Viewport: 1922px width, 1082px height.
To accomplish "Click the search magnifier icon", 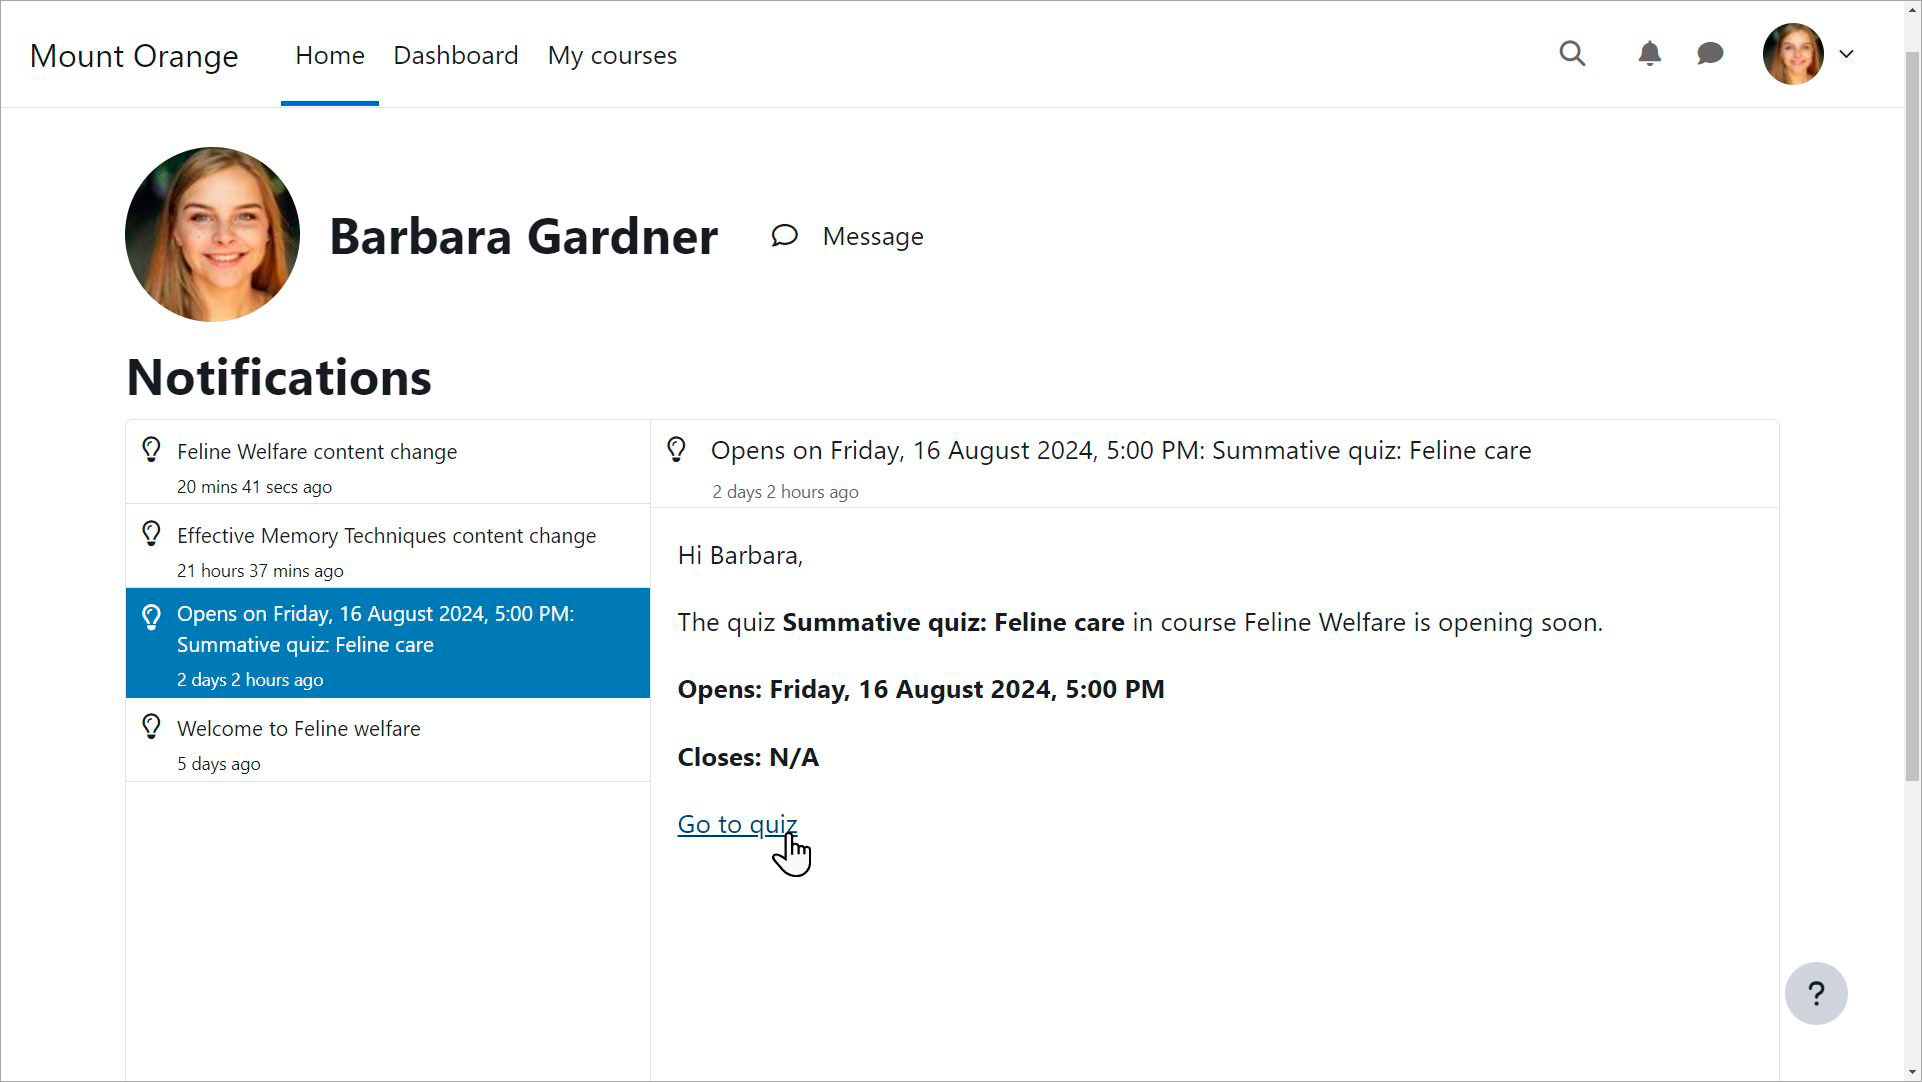I will pyautogui.click(x=1572, y=54).
